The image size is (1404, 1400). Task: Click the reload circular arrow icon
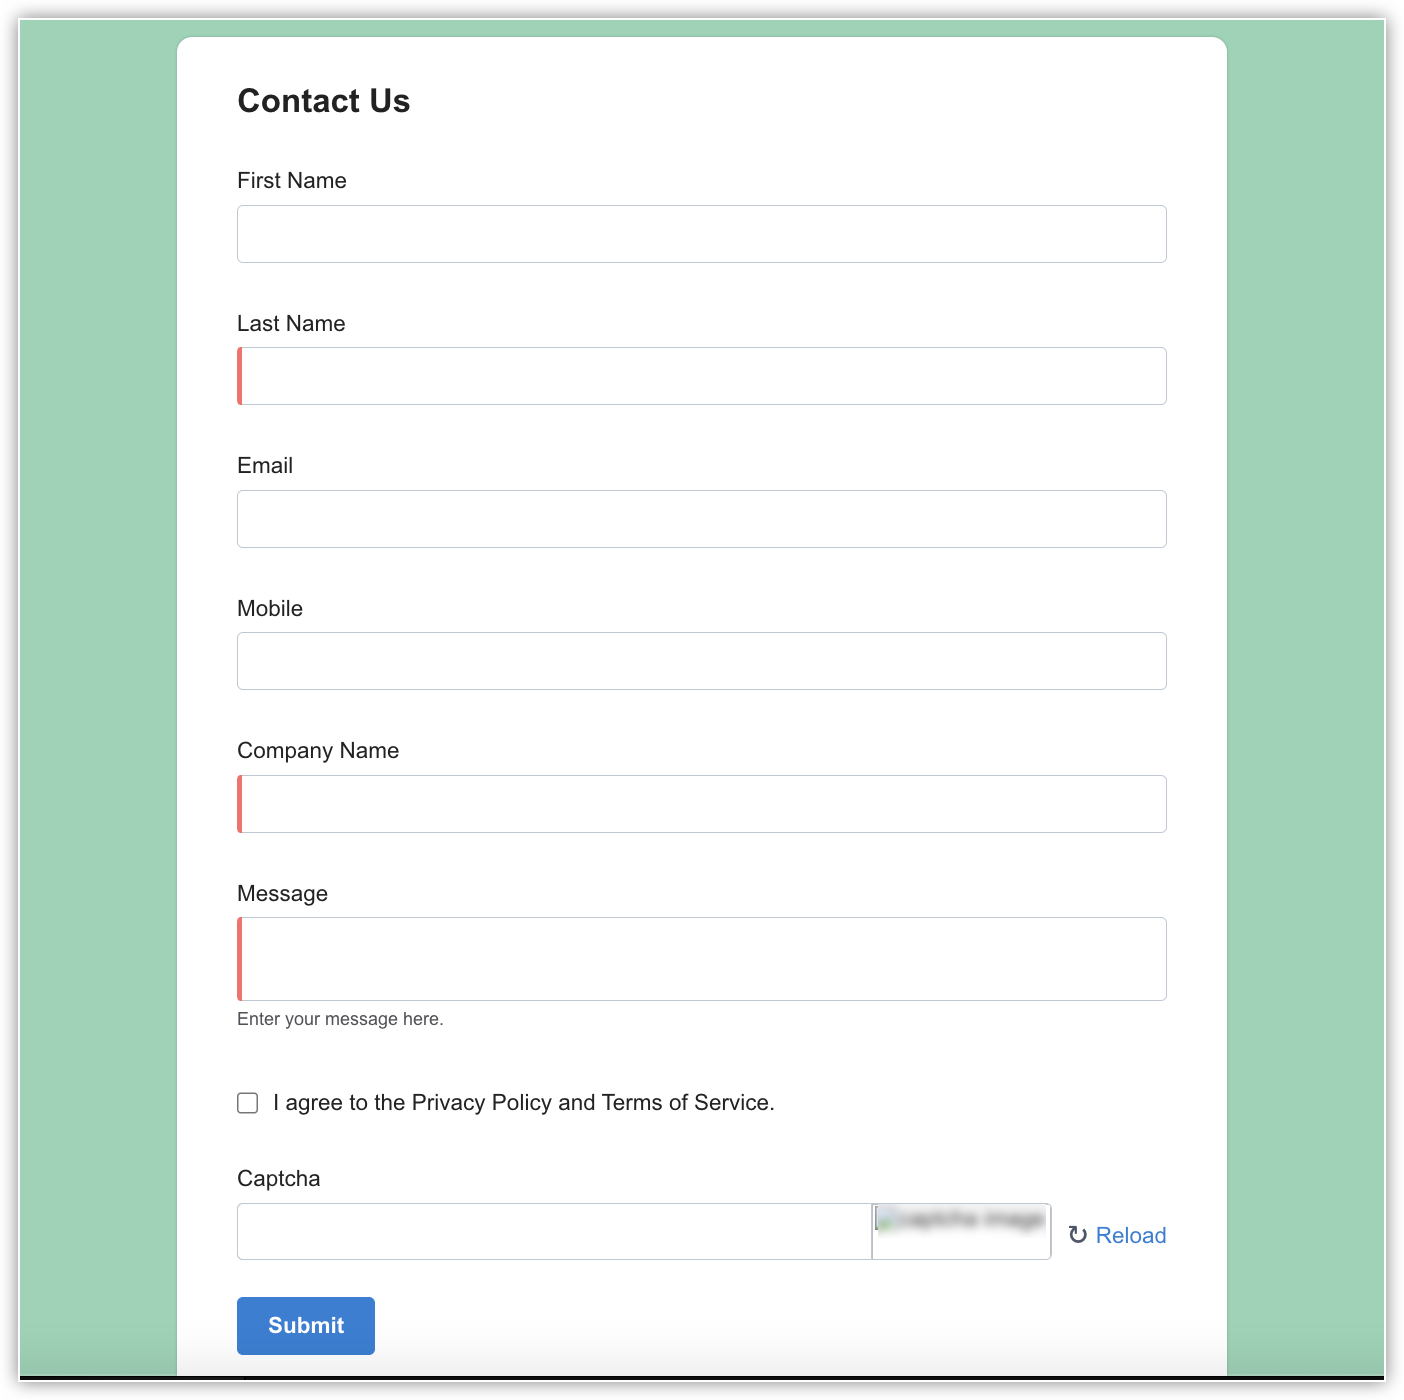point(1077,1235)
